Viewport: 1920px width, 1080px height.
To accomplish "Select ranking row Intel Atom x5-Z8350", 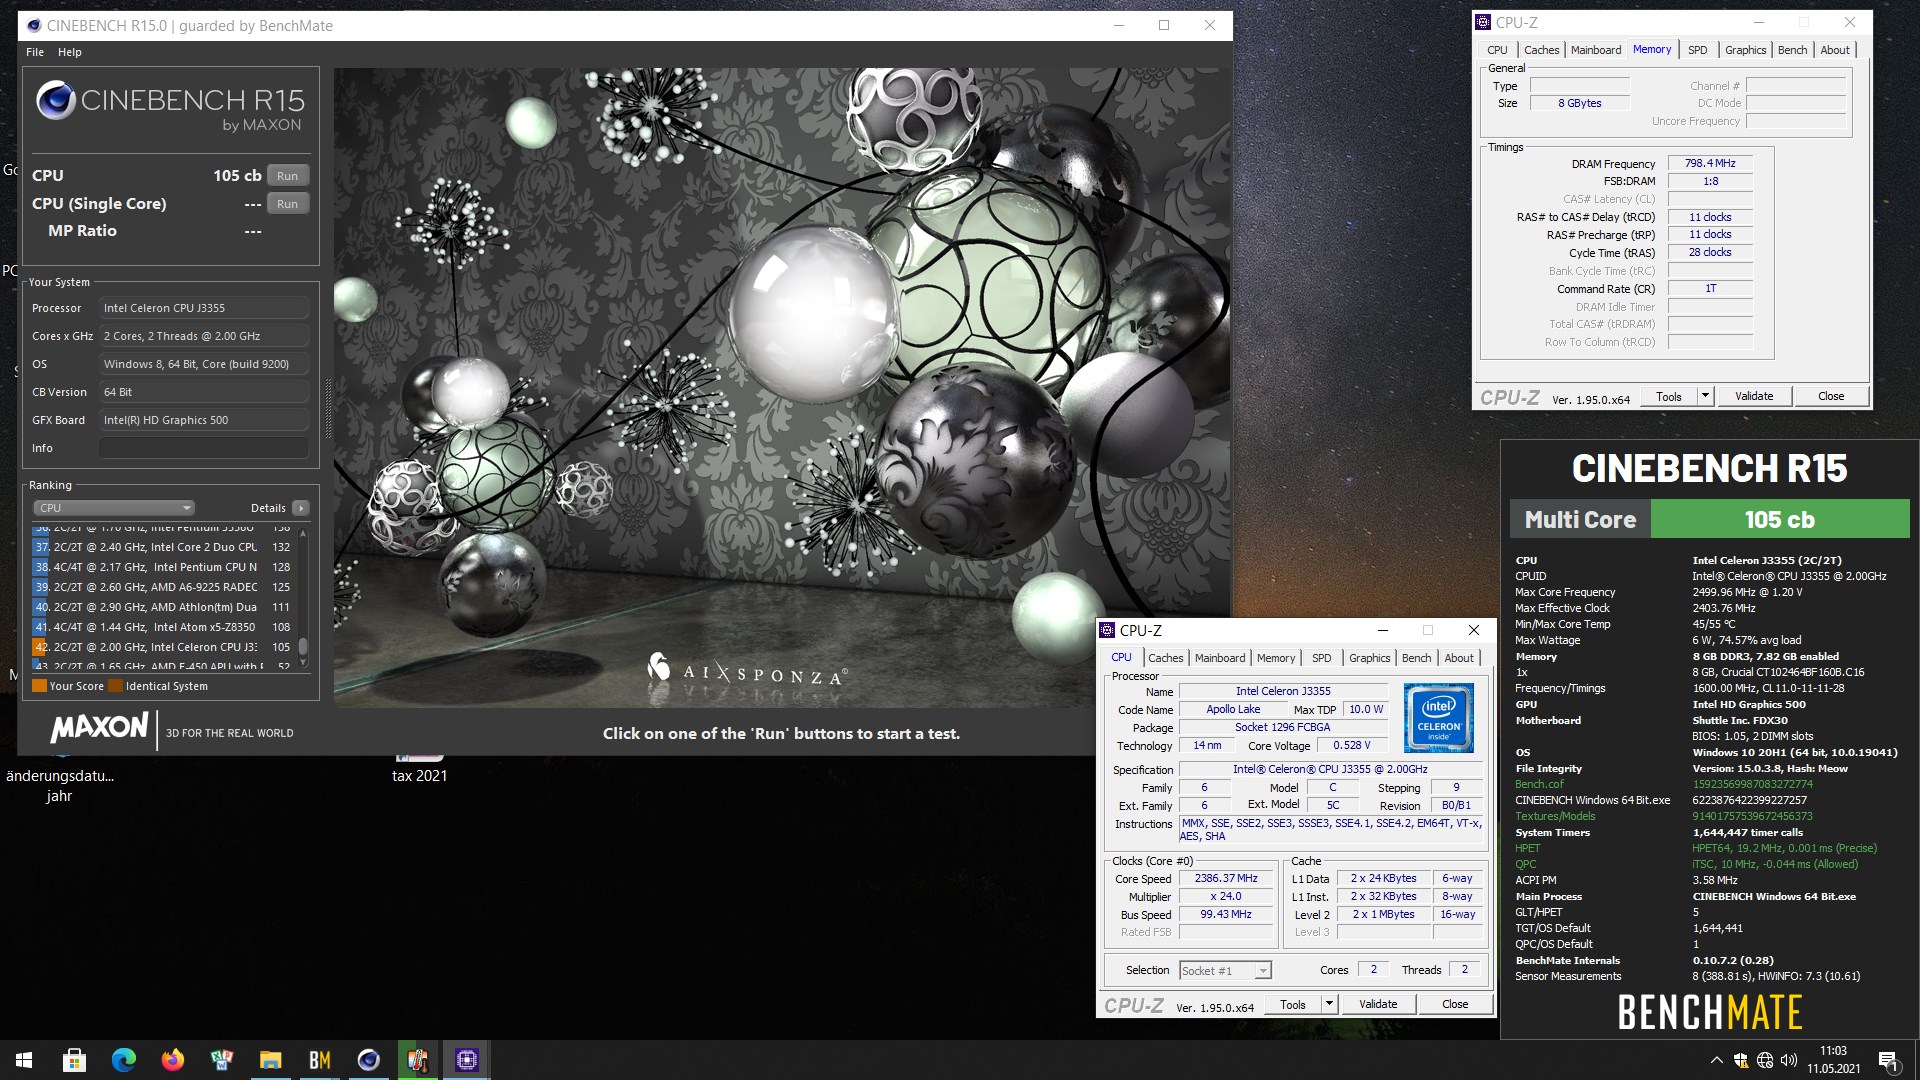I will coord(163,627).
